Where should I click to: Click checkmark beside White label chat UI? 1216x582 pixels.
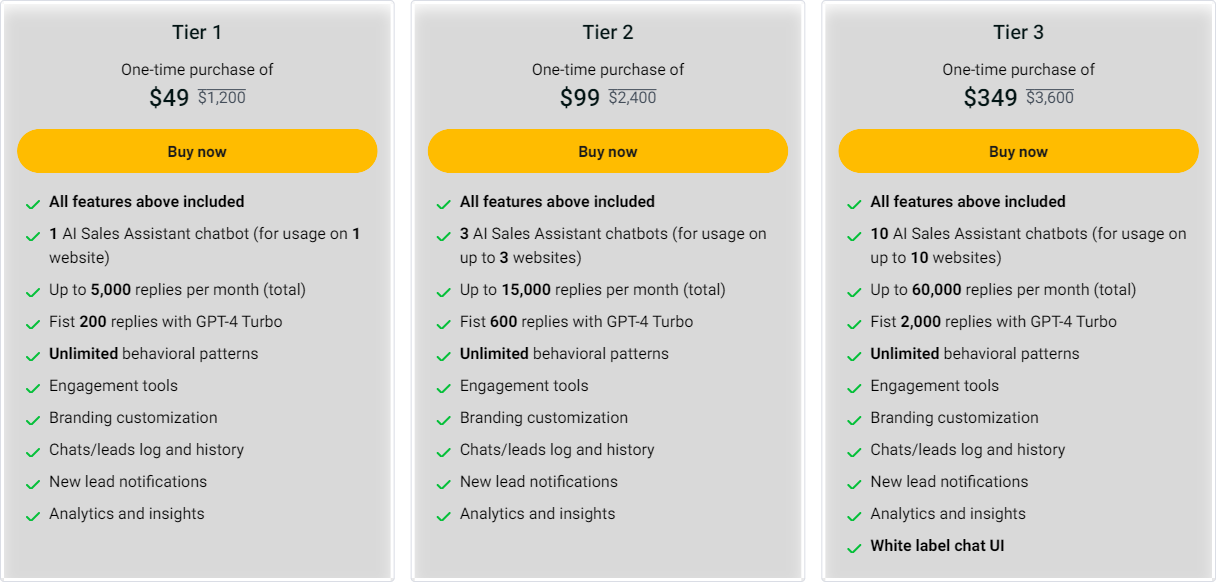(x=854, y=548)
